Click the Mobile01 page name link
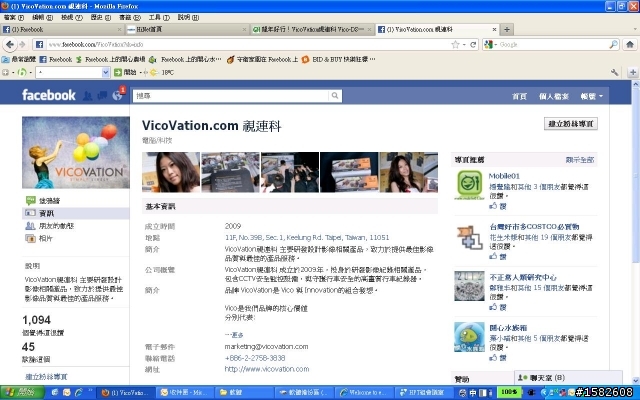 [504, 176]
